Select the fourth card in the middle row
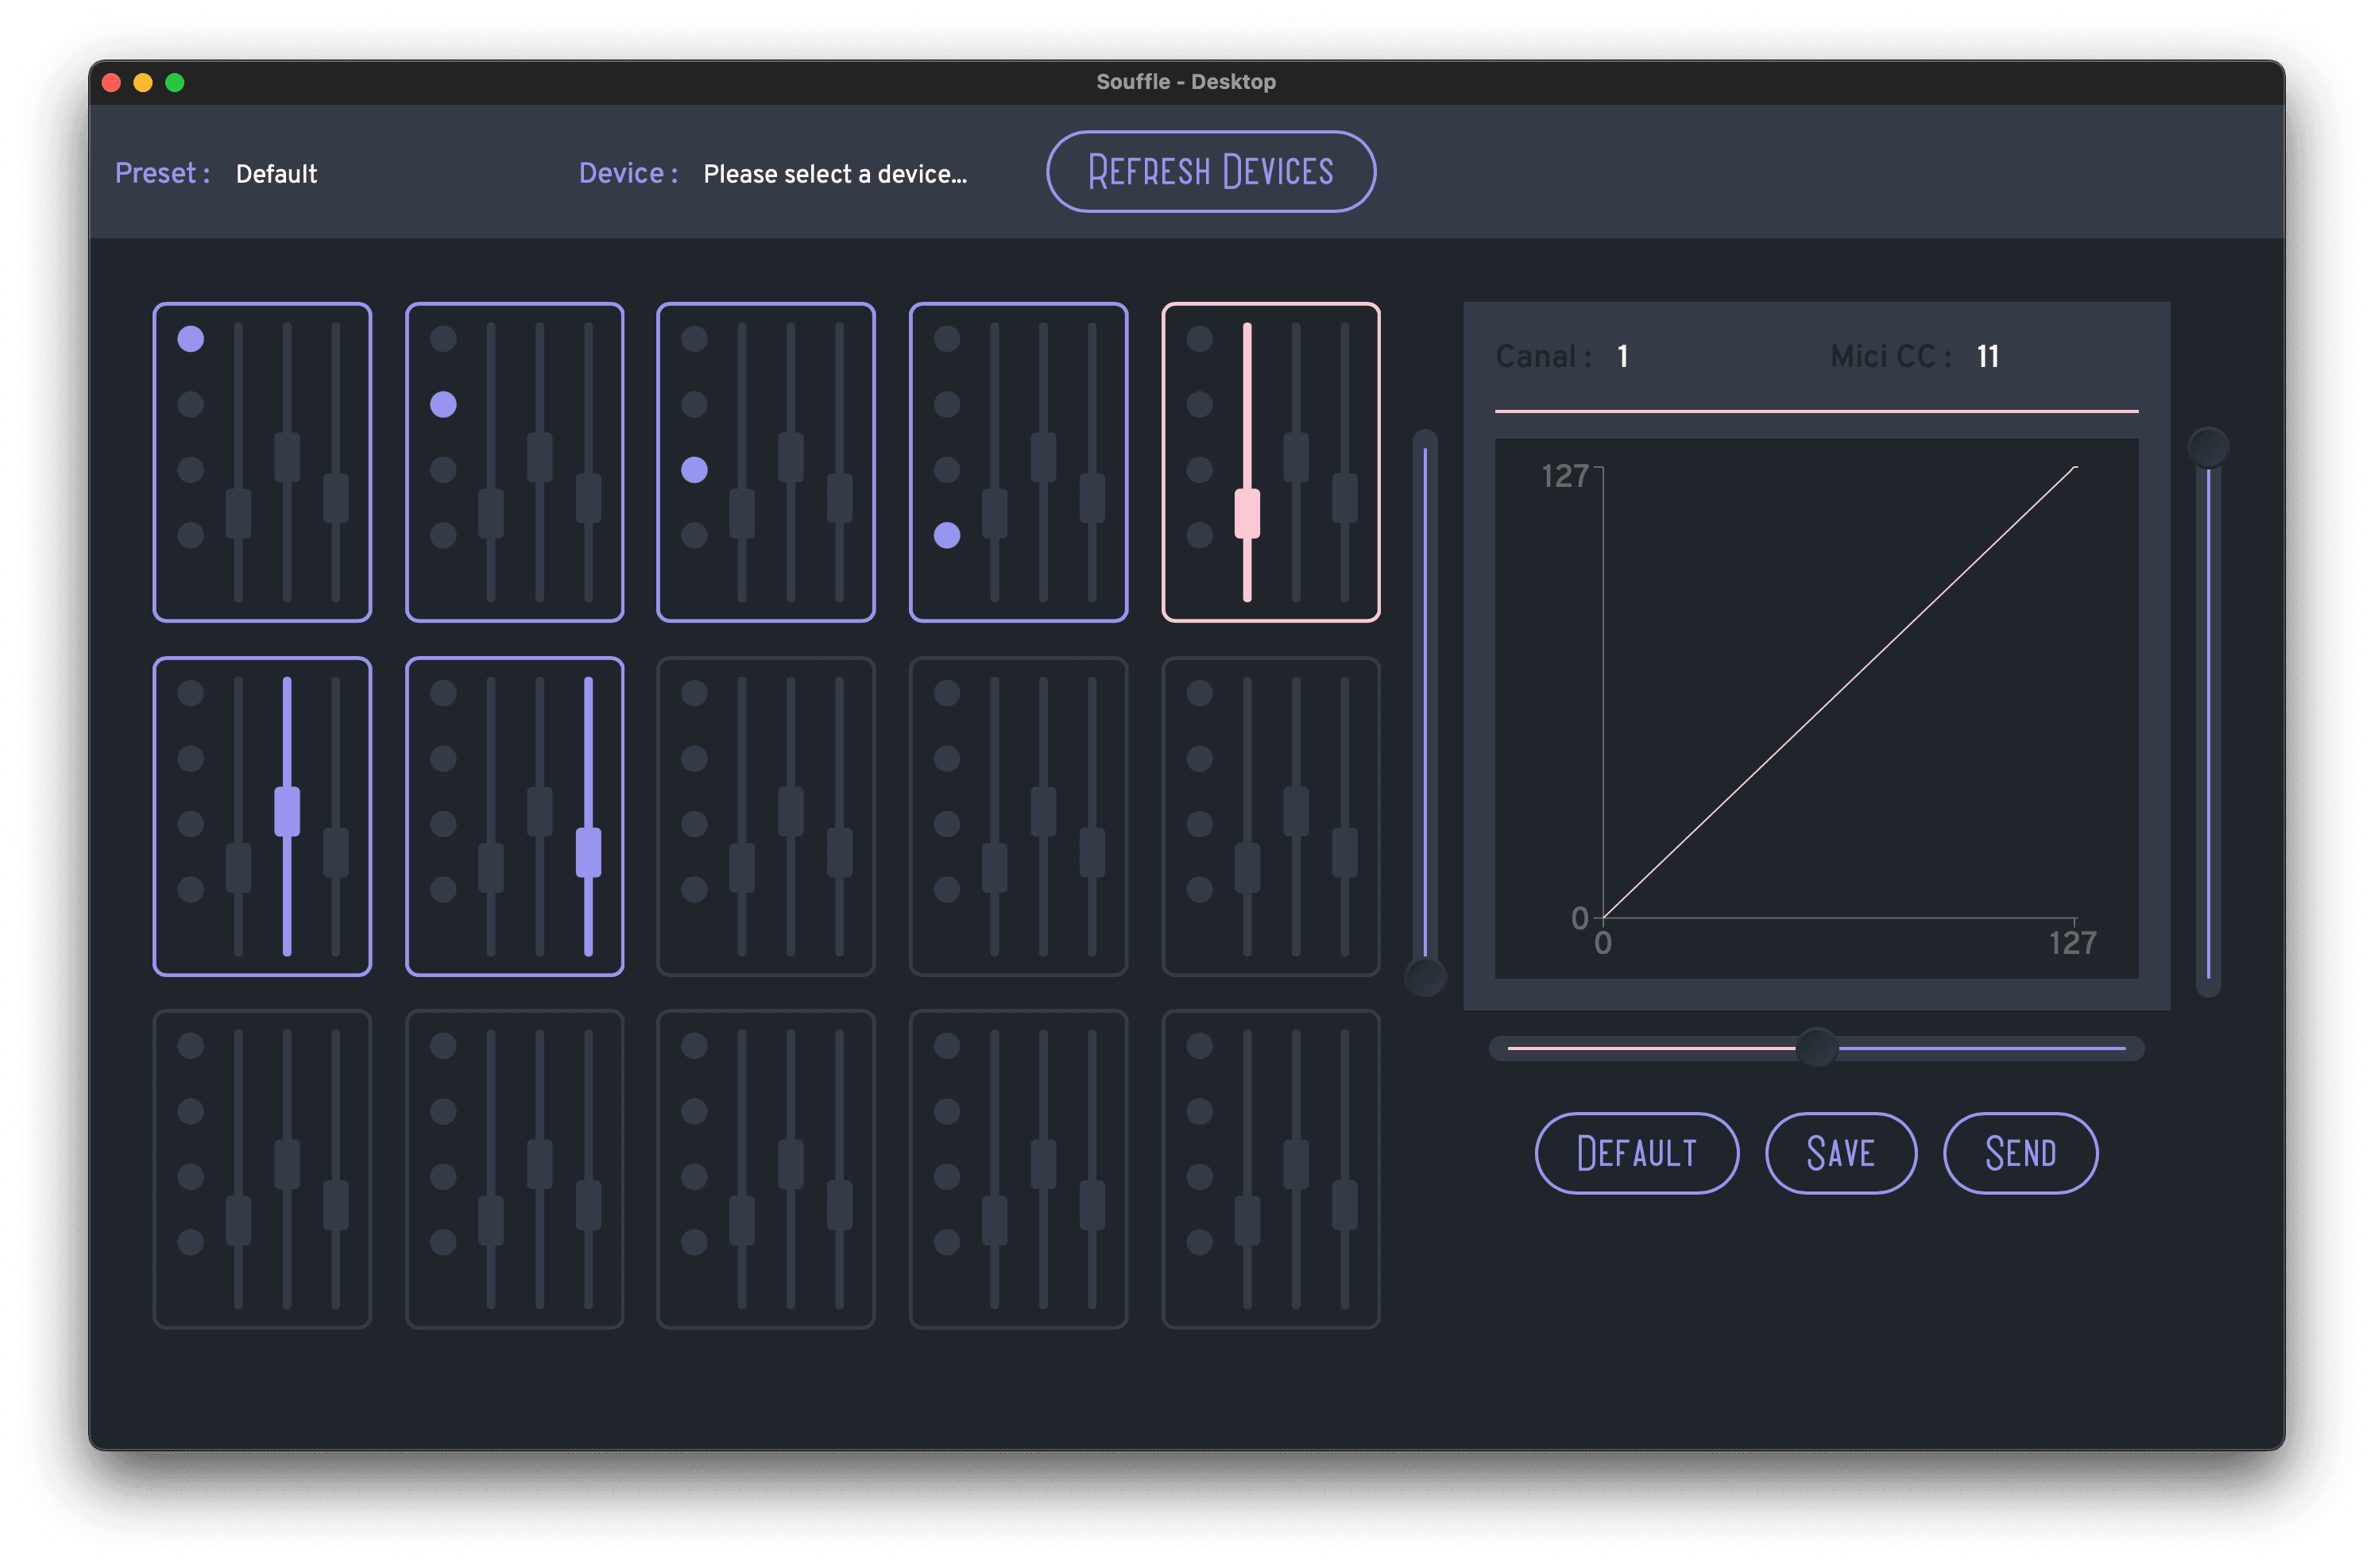This screenshot has height=1568, width=2374. 1018,816
